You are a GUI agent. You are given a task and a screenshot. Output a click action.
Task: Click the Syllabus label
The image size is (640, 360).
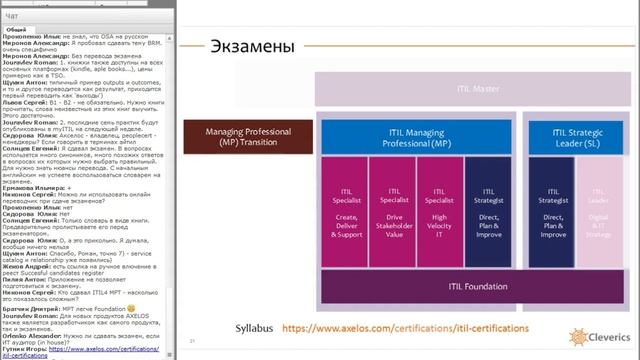point(254,328)
